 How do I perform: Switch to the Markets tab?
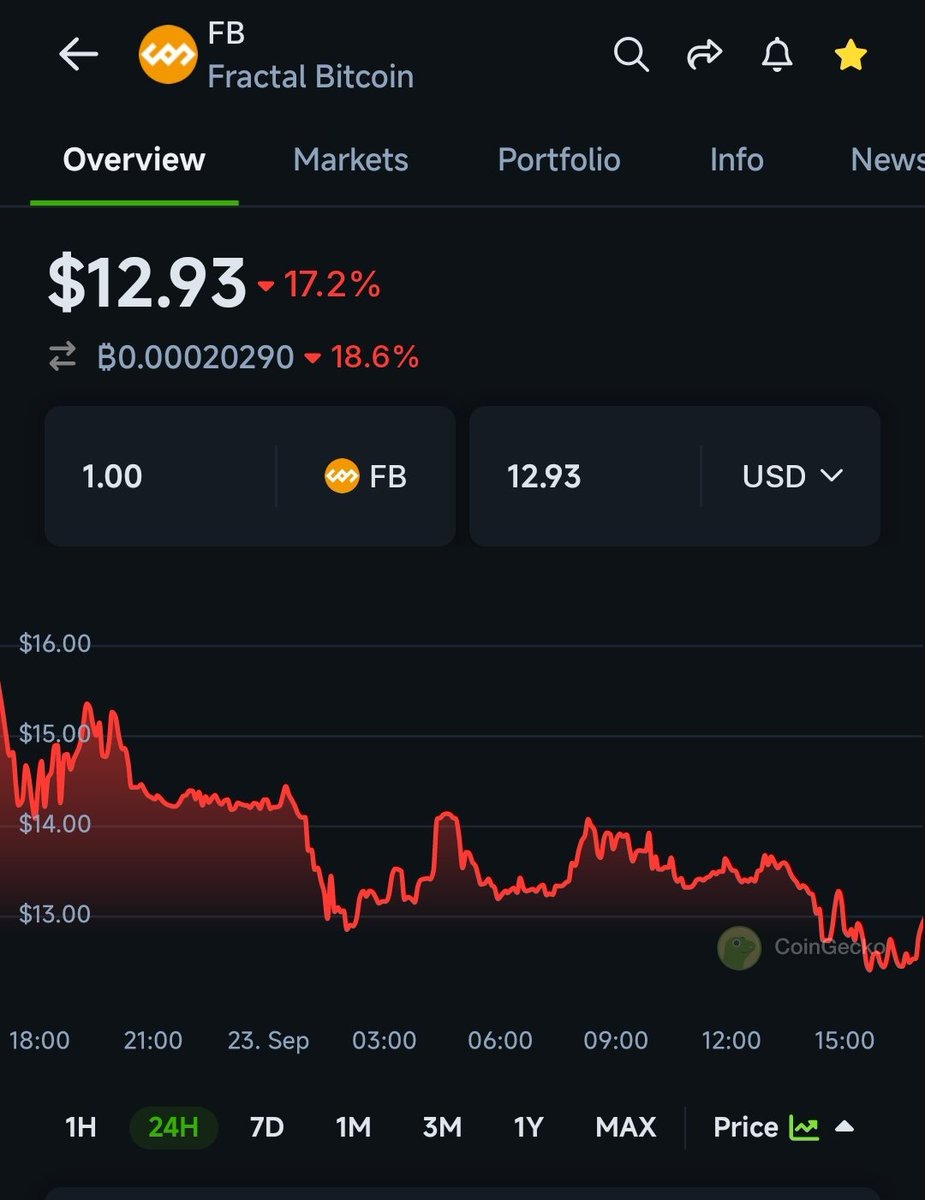351,160
